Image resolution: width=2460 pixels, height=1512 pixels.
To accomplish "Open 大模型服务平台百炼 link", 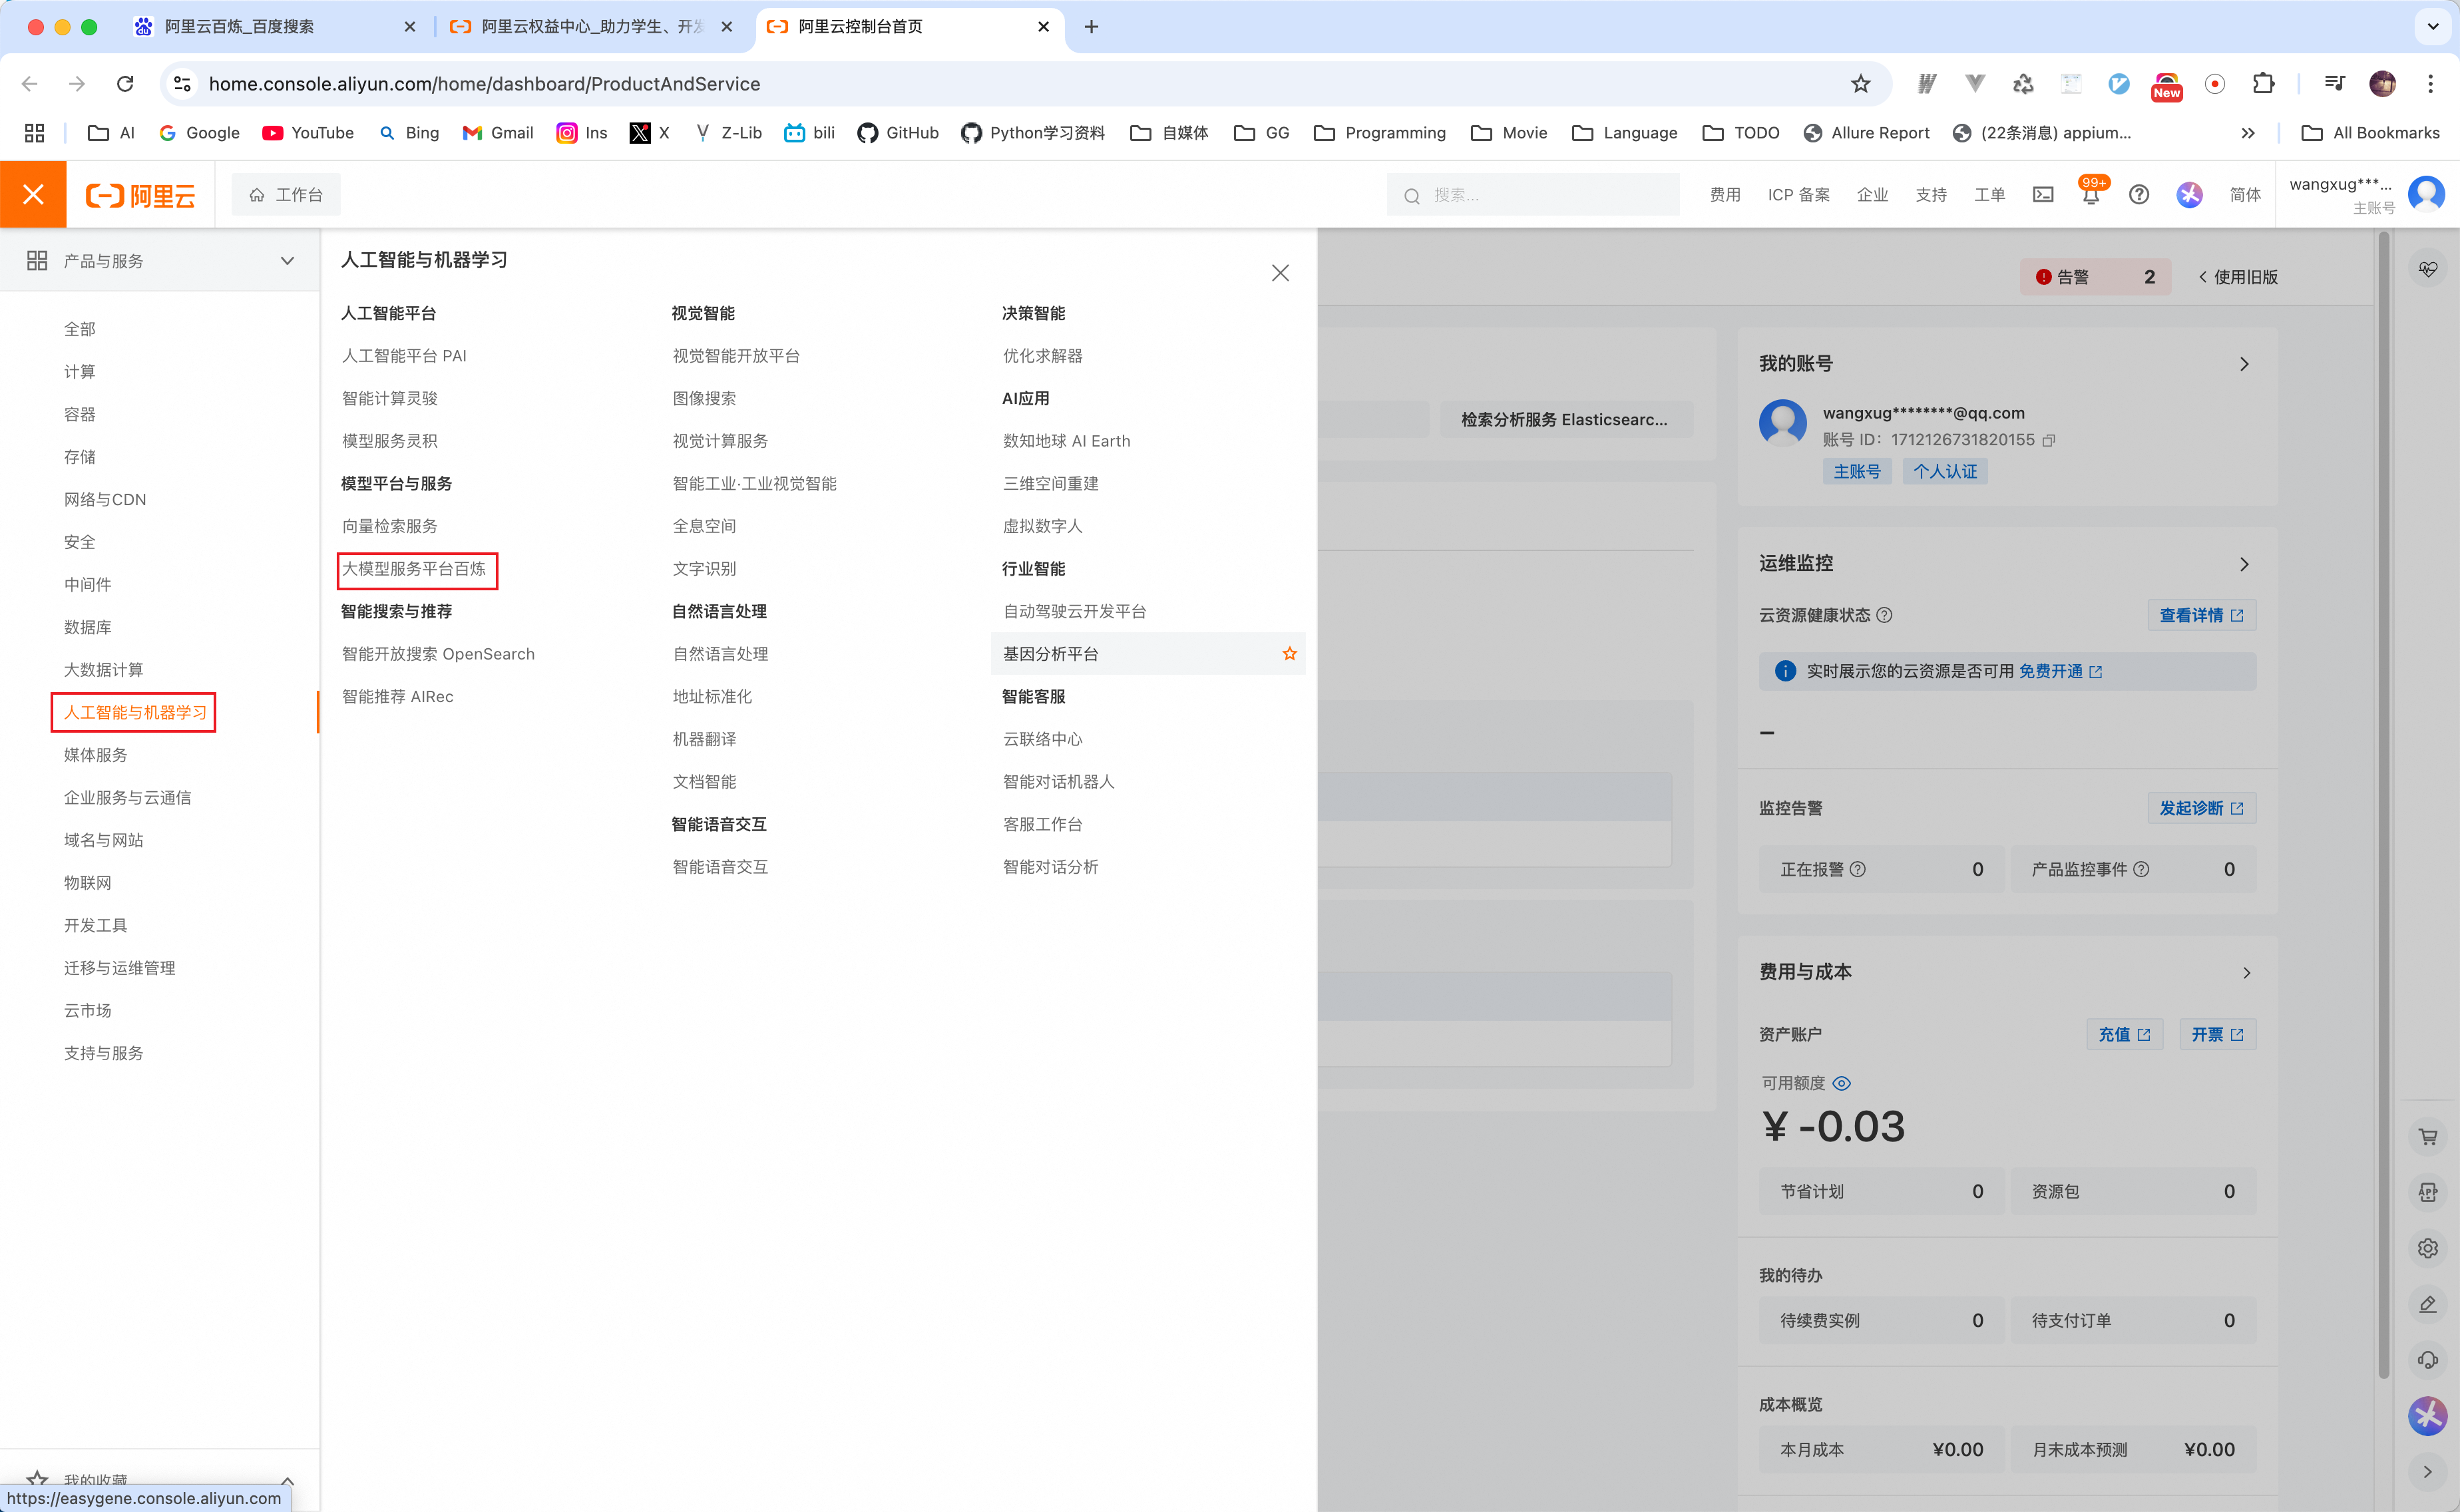I will pos(414,568).
